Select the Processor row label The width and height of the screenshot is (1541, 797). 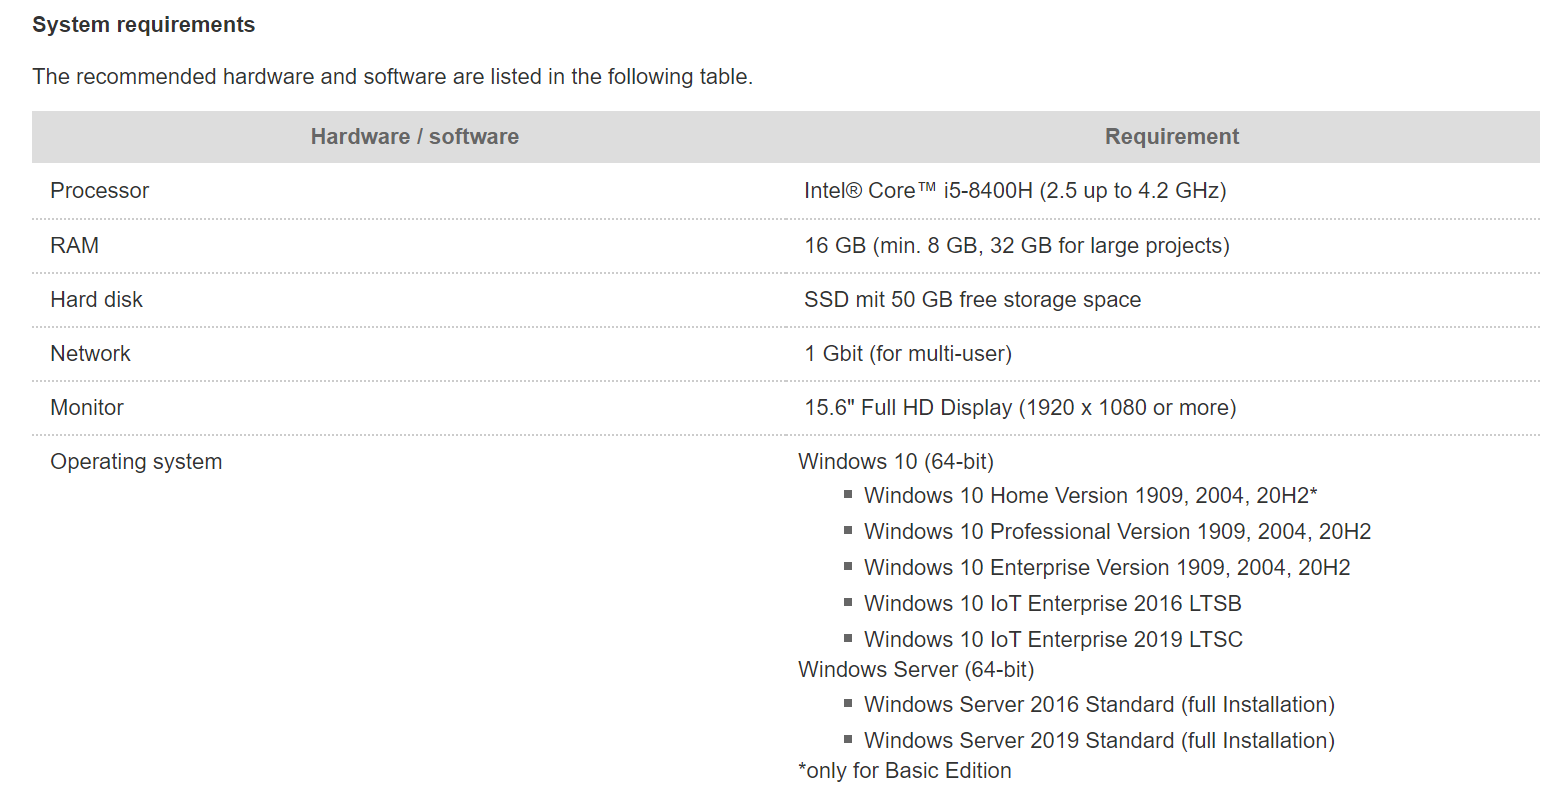99,191
